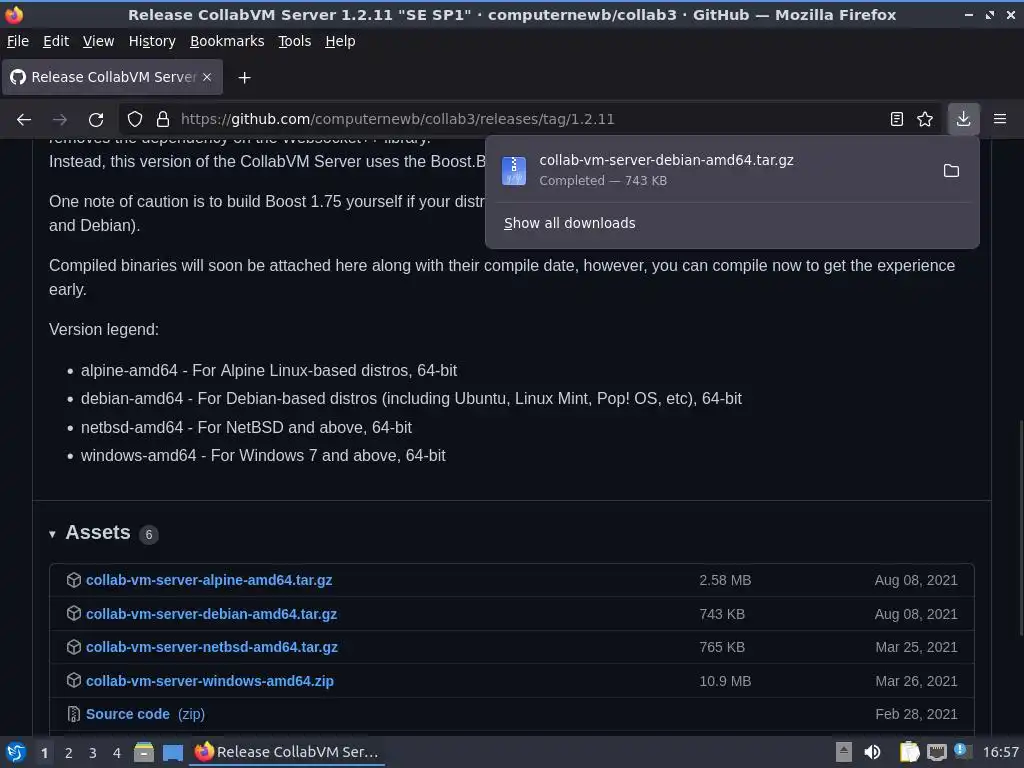The height and width of the screenshot is (768, 1024).
Task: Click the show desktop taskbar icon
Action: coord(172,752)
